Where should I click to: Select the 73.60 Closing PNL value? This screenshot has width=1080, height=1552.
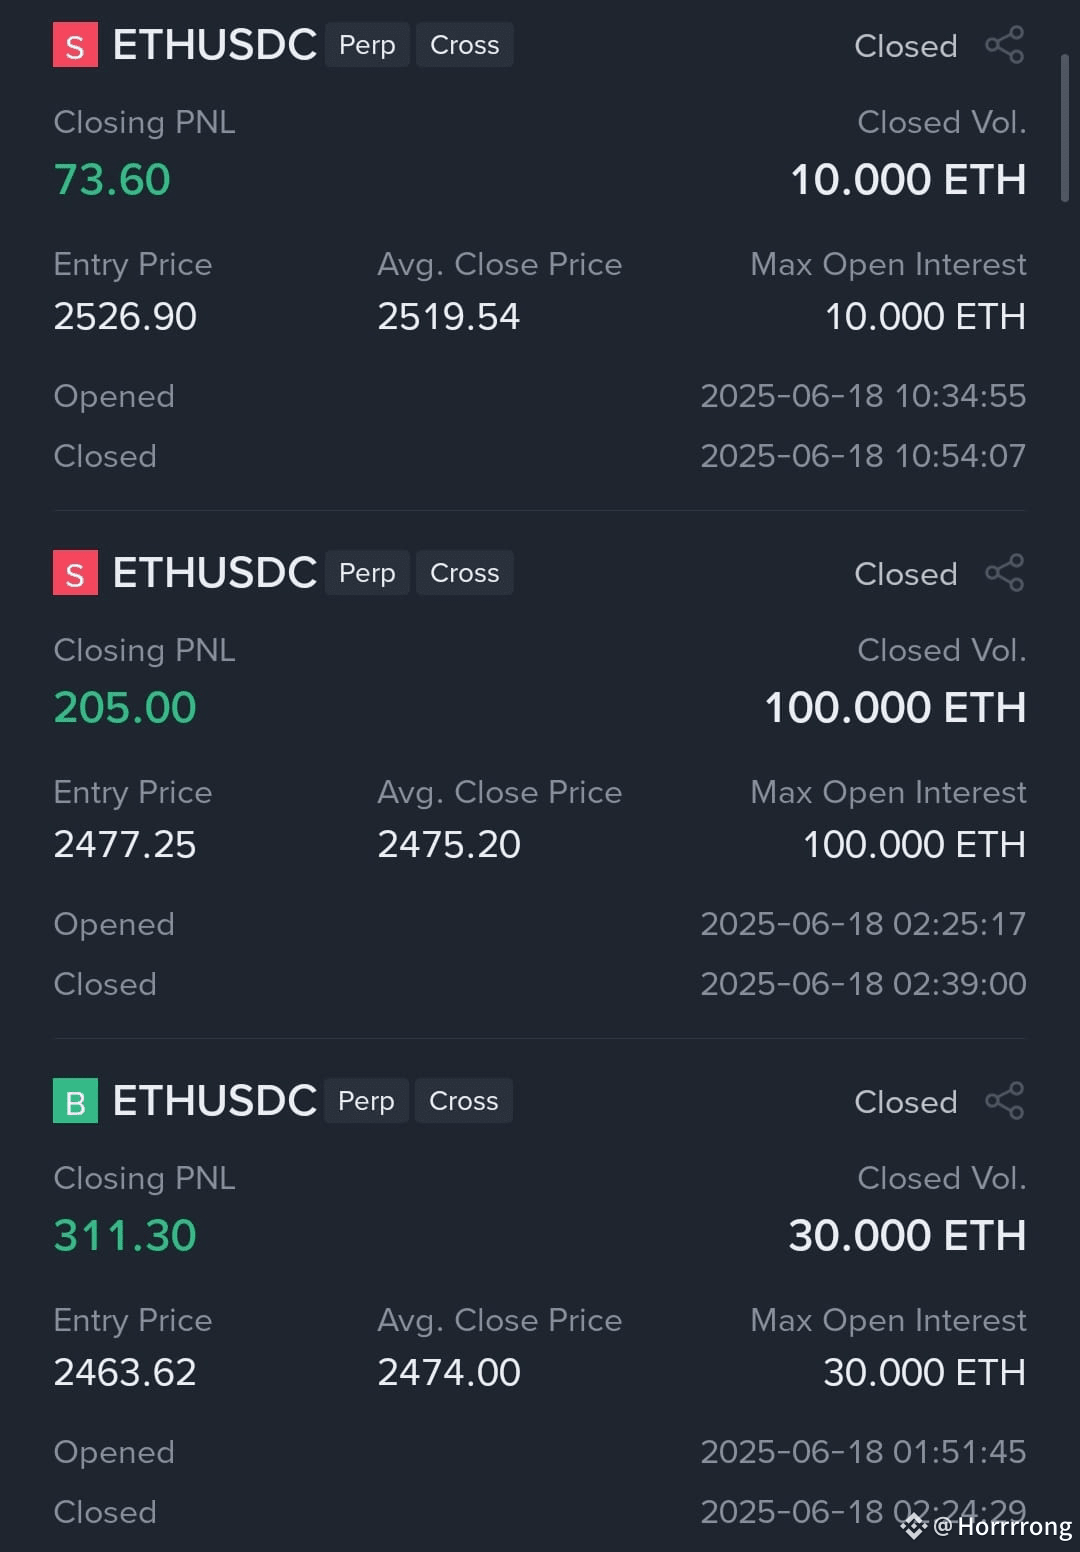point(112,180)
